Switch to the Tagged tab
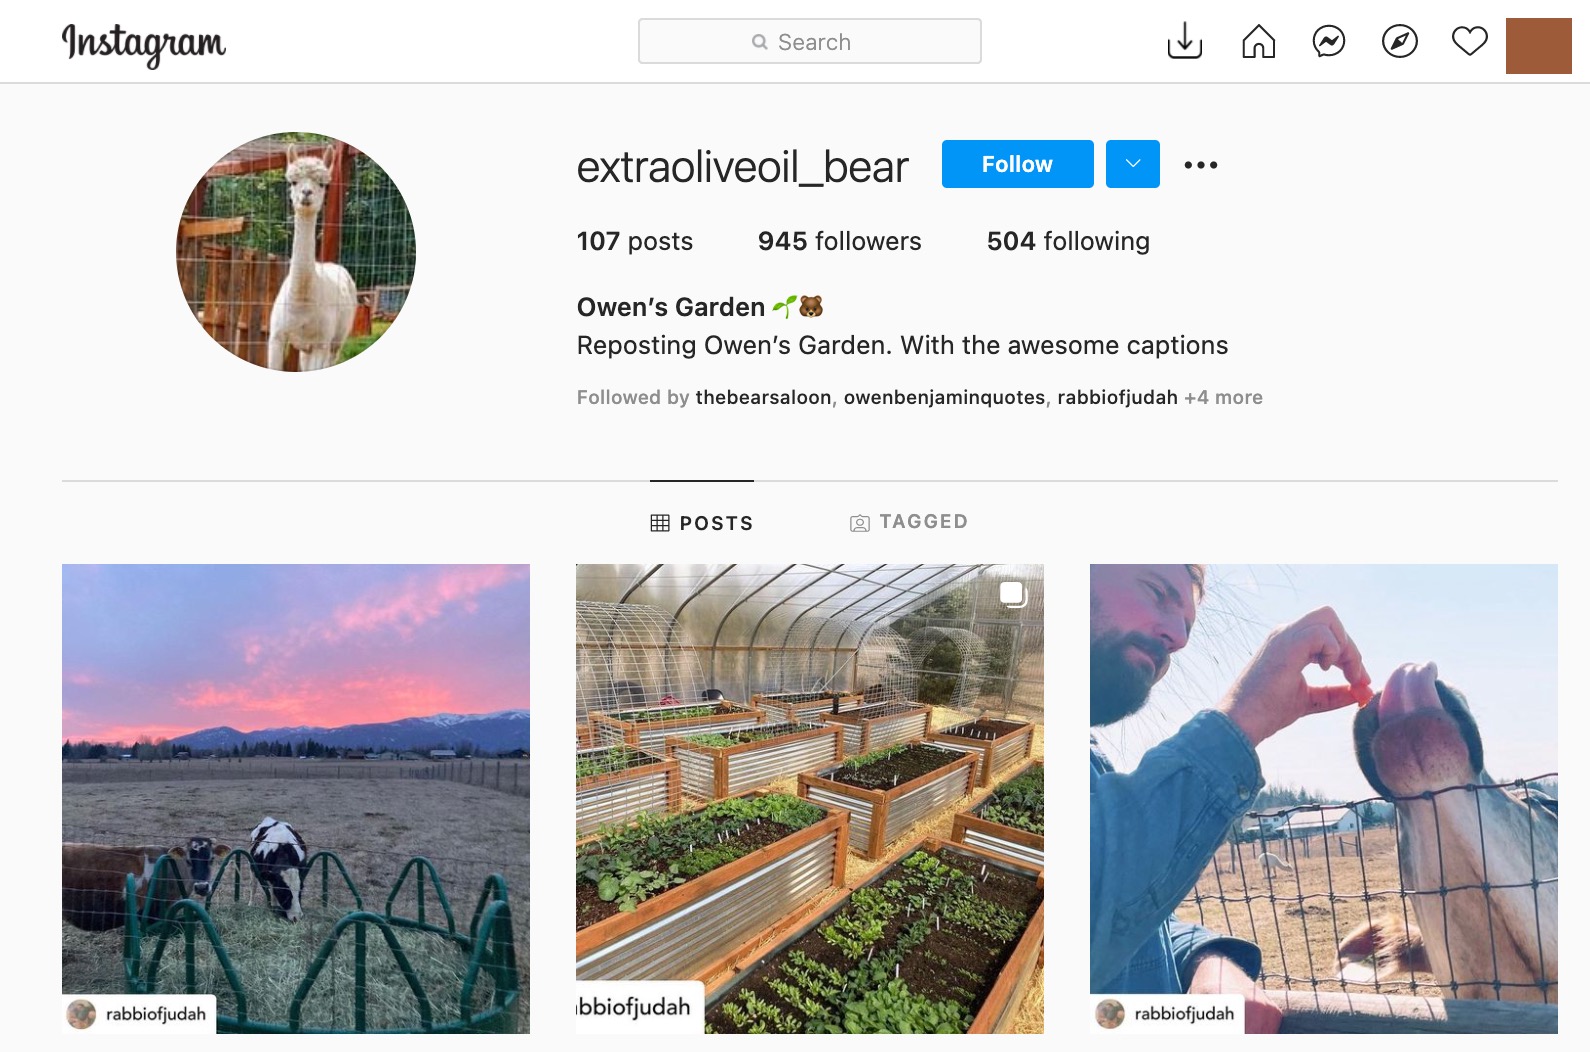 [x=909, y=522]
